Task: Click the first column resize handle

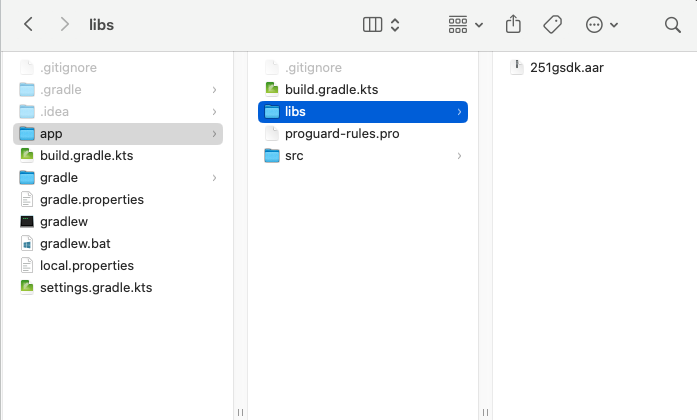Action: tap(239, 411)
